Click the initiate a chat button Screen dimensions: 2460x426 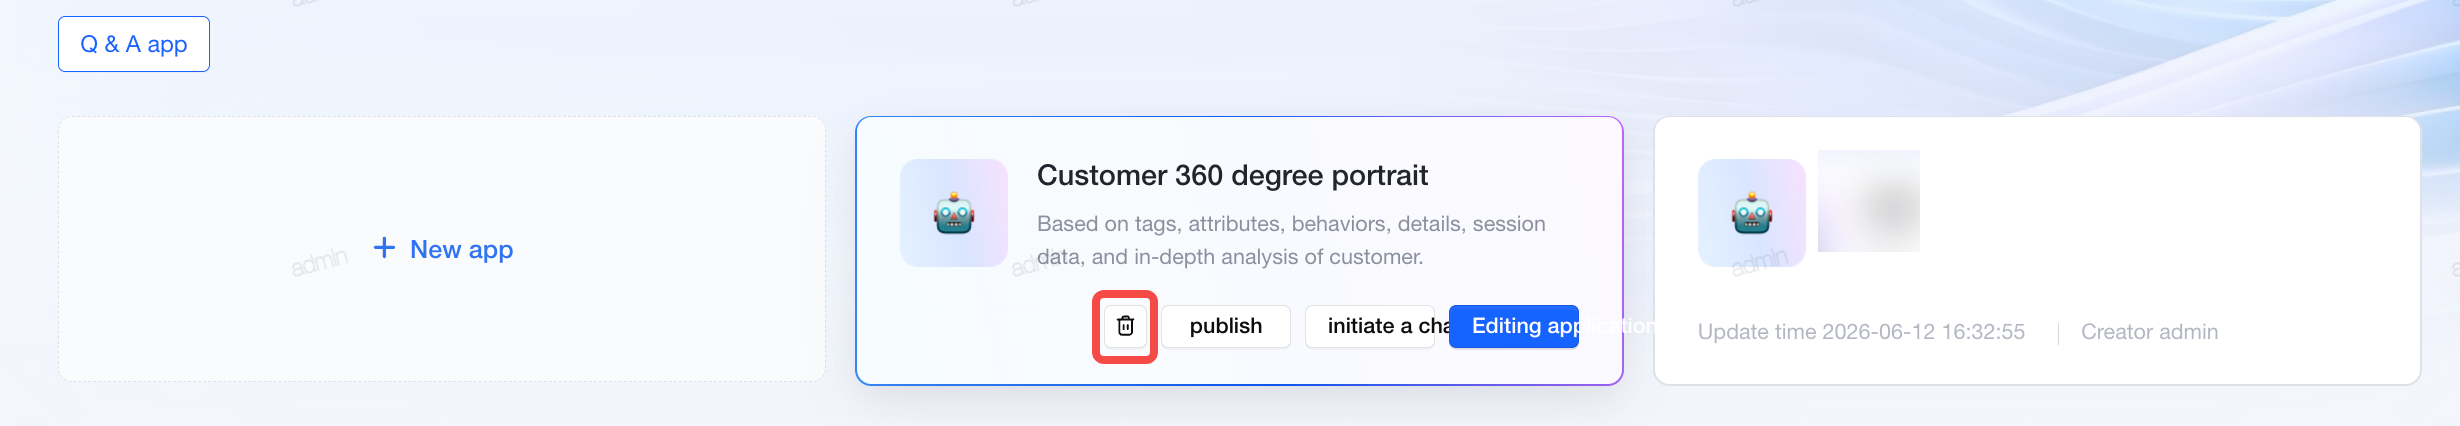pos(1370,326)
